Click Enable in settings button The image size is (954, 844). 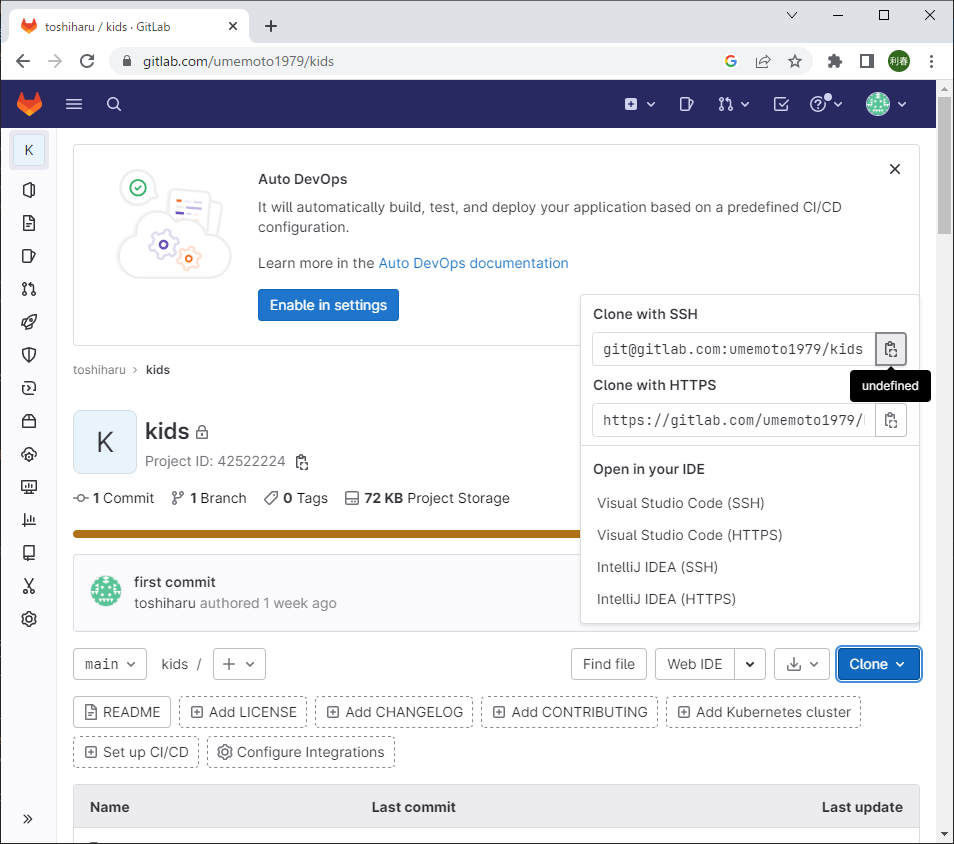pyautogui.click(x=328, y=305)
